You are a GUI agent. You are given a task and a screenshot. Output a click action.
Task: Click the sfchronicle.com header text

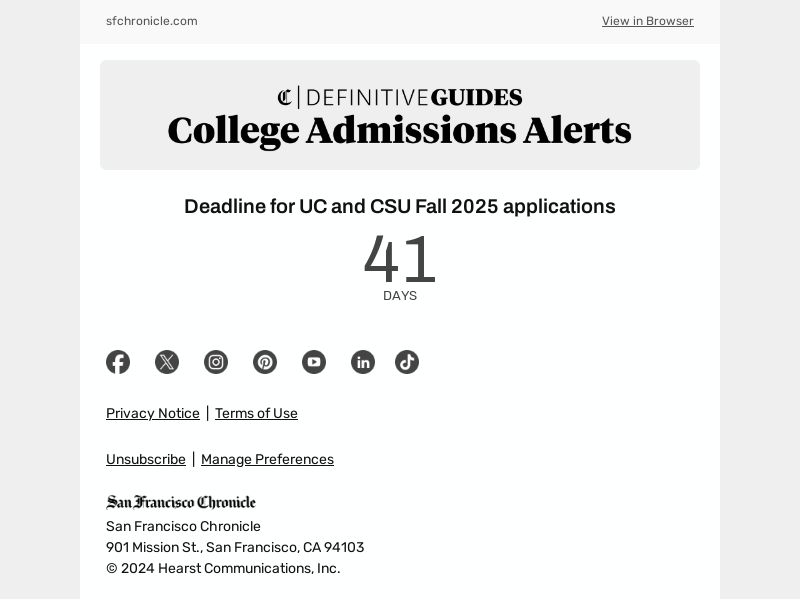(152, 21)
